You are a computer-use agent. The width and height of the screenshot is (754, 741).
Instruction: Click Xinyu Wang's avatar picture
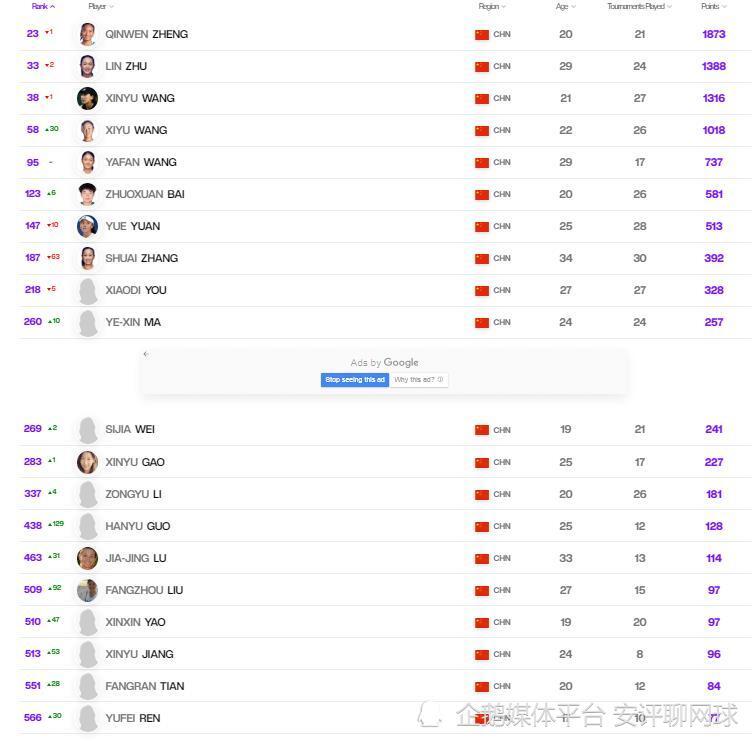click(88, 98)
